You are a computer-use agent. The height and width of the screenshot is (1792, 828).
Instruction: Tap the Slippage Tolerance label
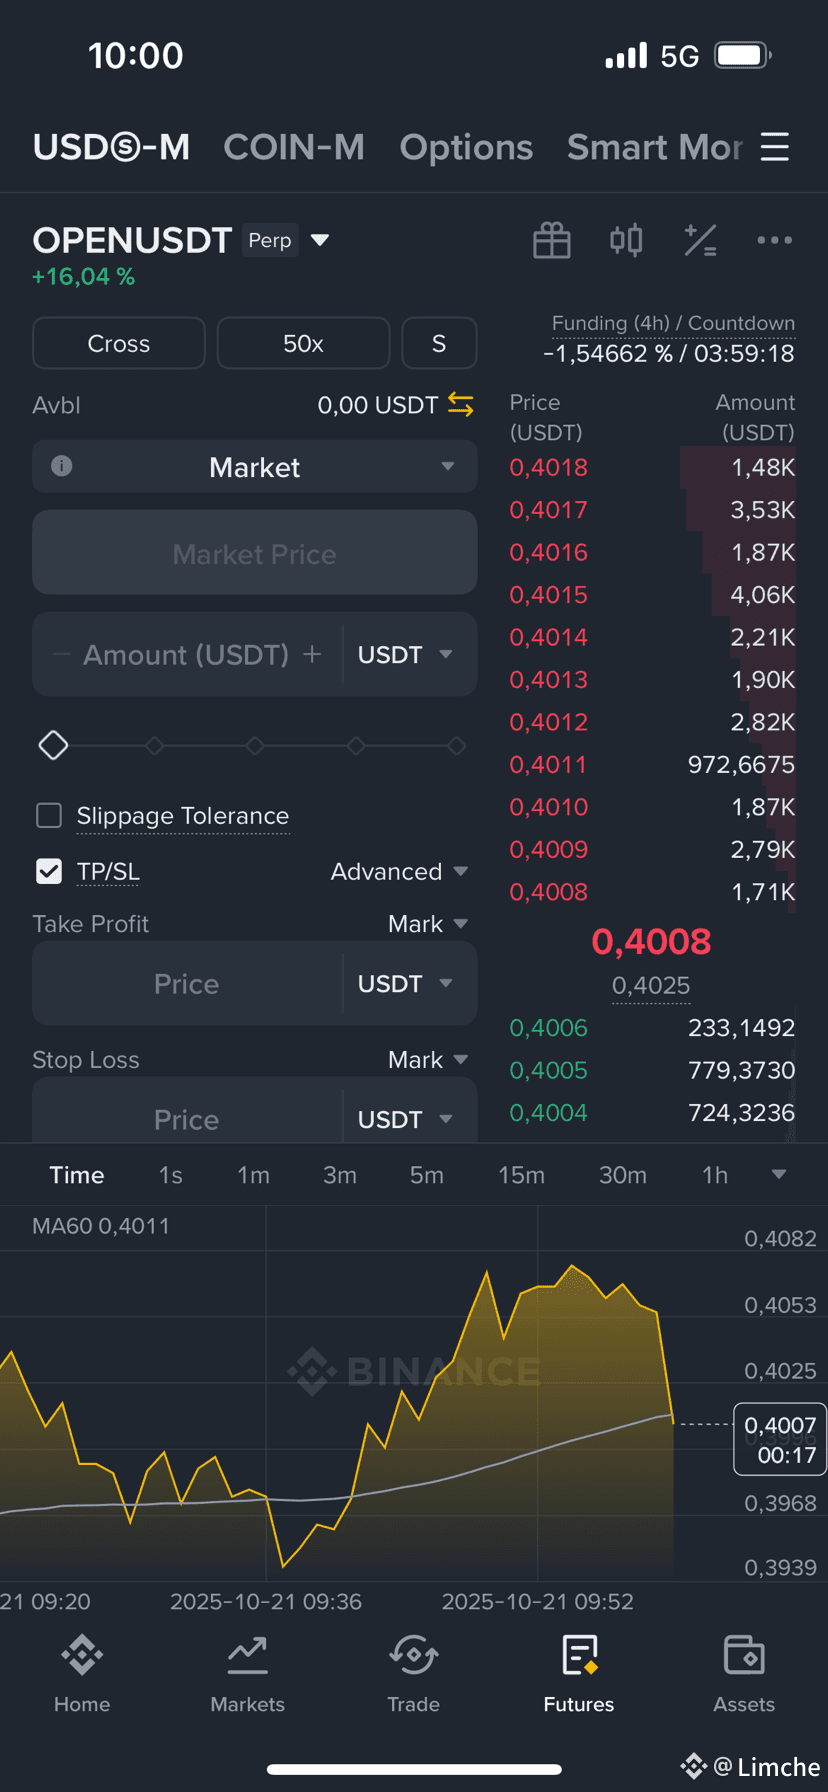pyautogui.click(x=183, y=816)
